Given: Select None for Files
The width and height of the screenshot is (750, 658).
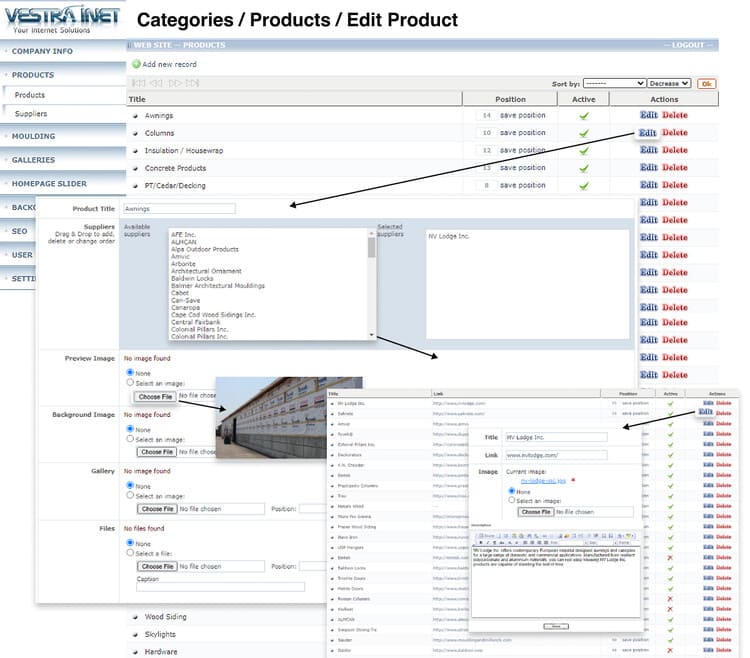Looking at the screenshot, I should coord(130,542).
